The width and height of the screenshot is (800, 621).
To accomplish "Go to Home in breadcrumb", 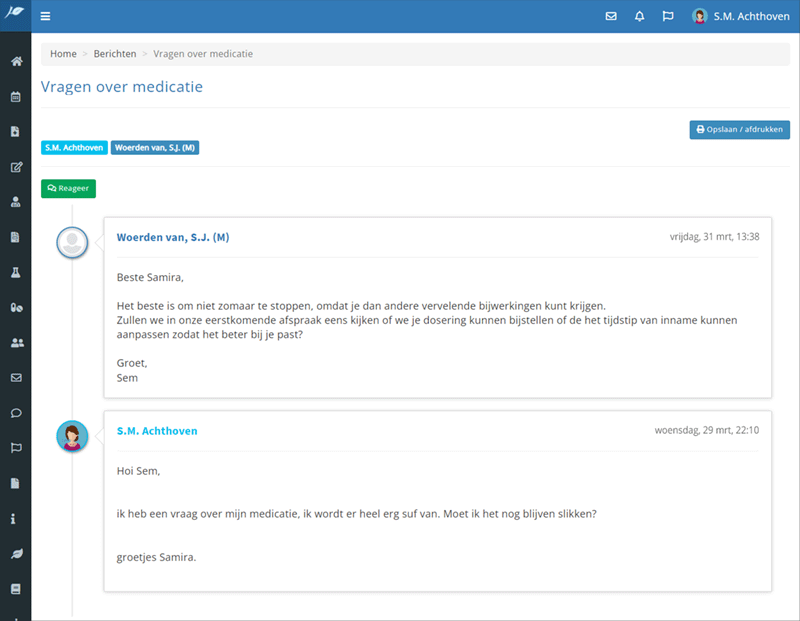I will click(63, 54).
